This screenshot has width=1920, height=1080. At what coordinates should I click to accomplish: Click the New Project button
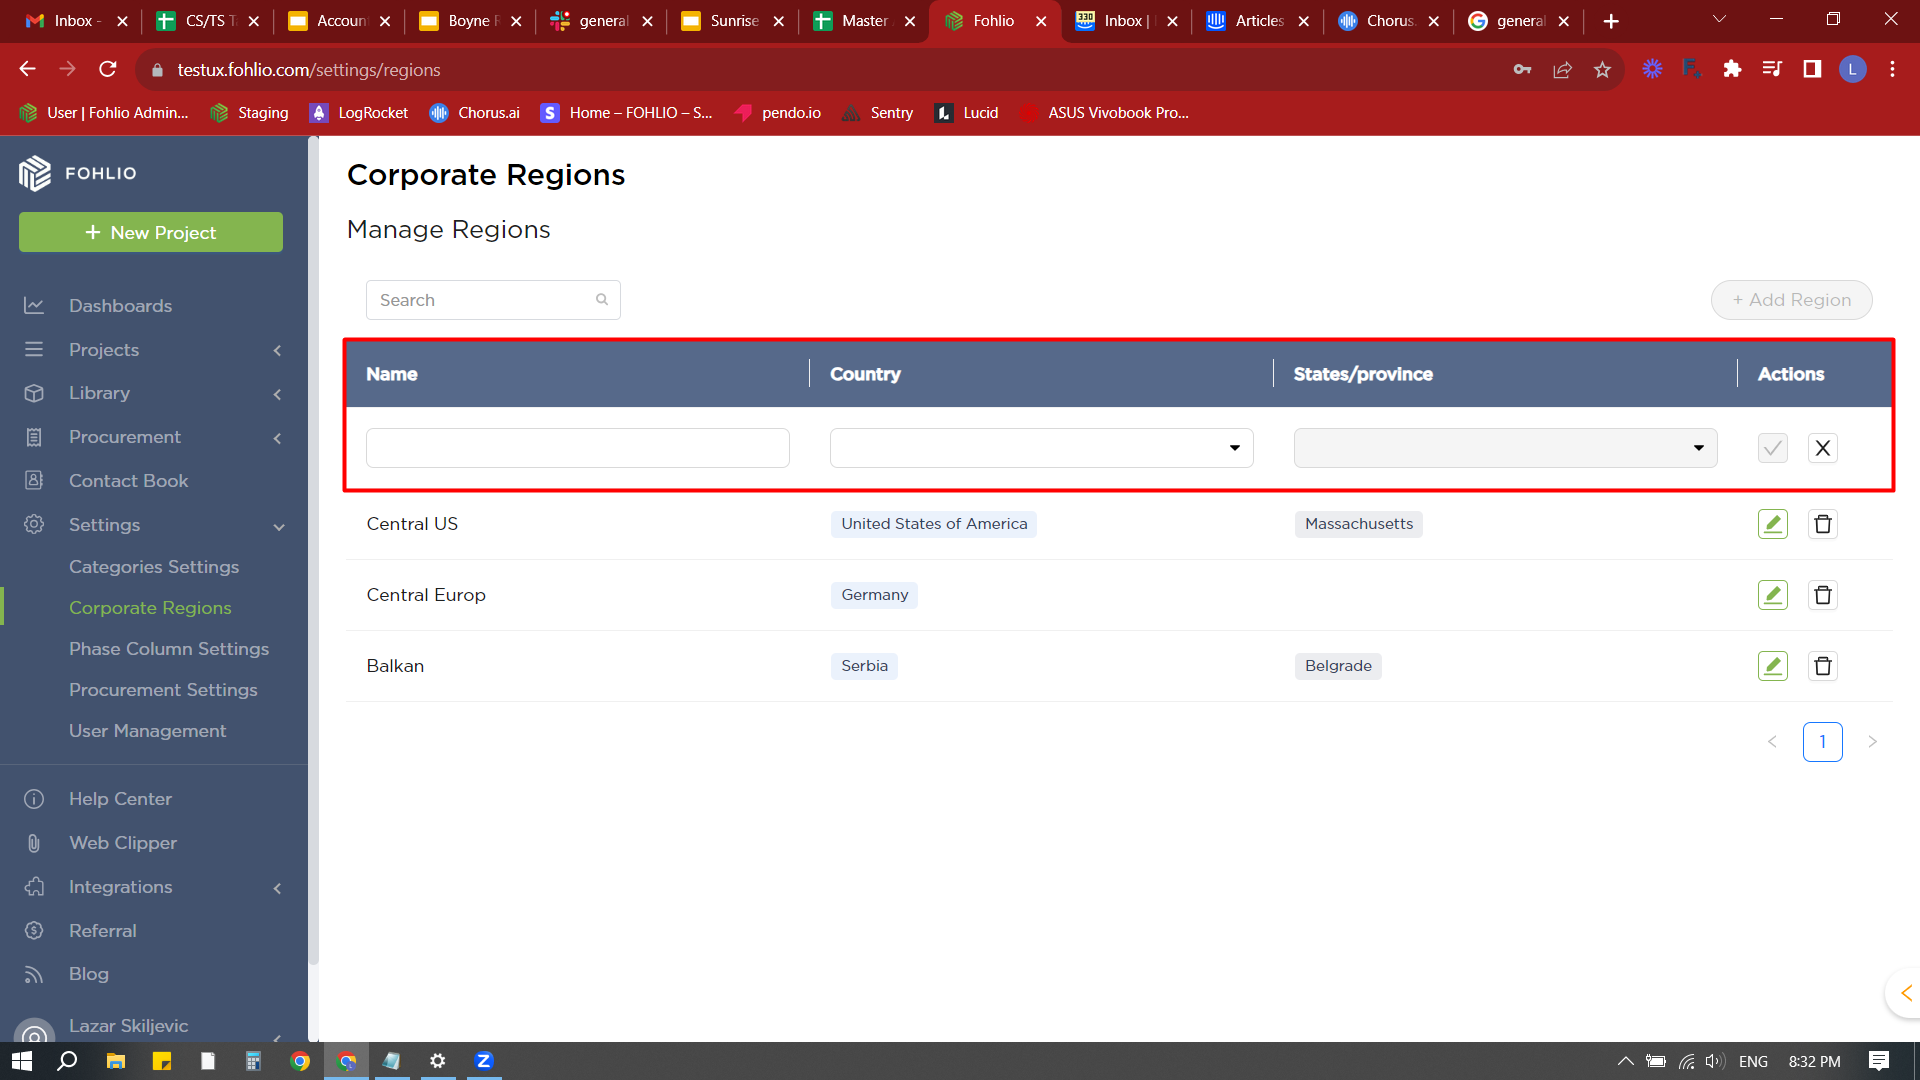[151, 232]
